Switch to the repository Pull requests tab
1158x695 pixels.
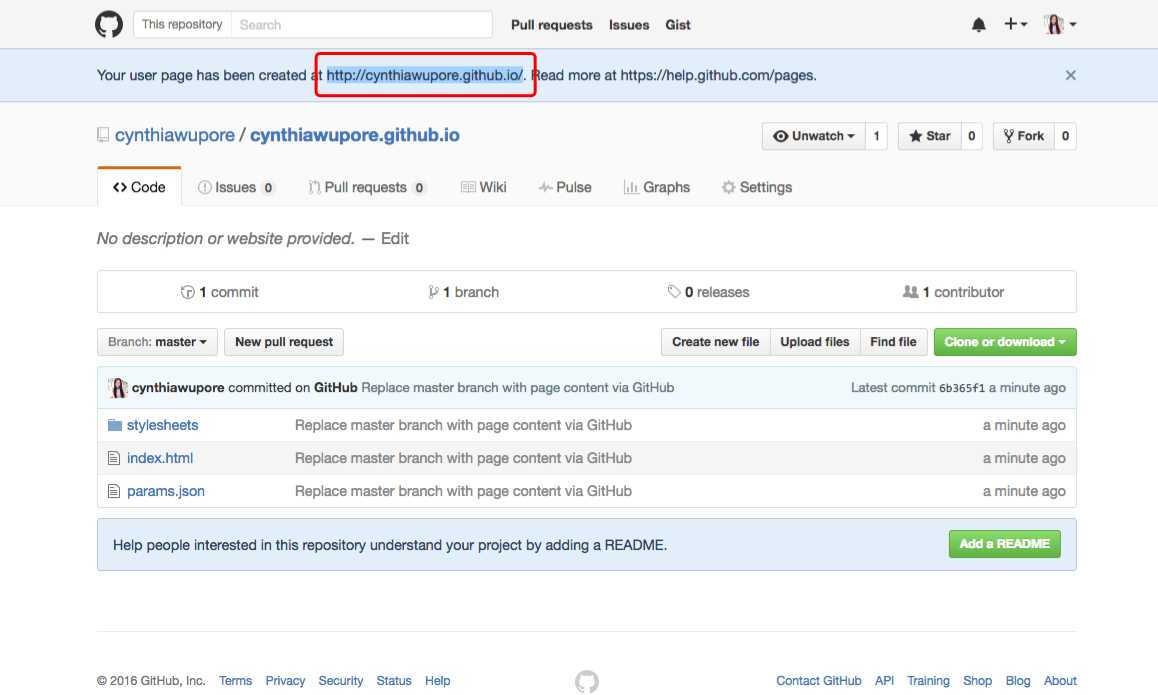(x=367, y=188)
